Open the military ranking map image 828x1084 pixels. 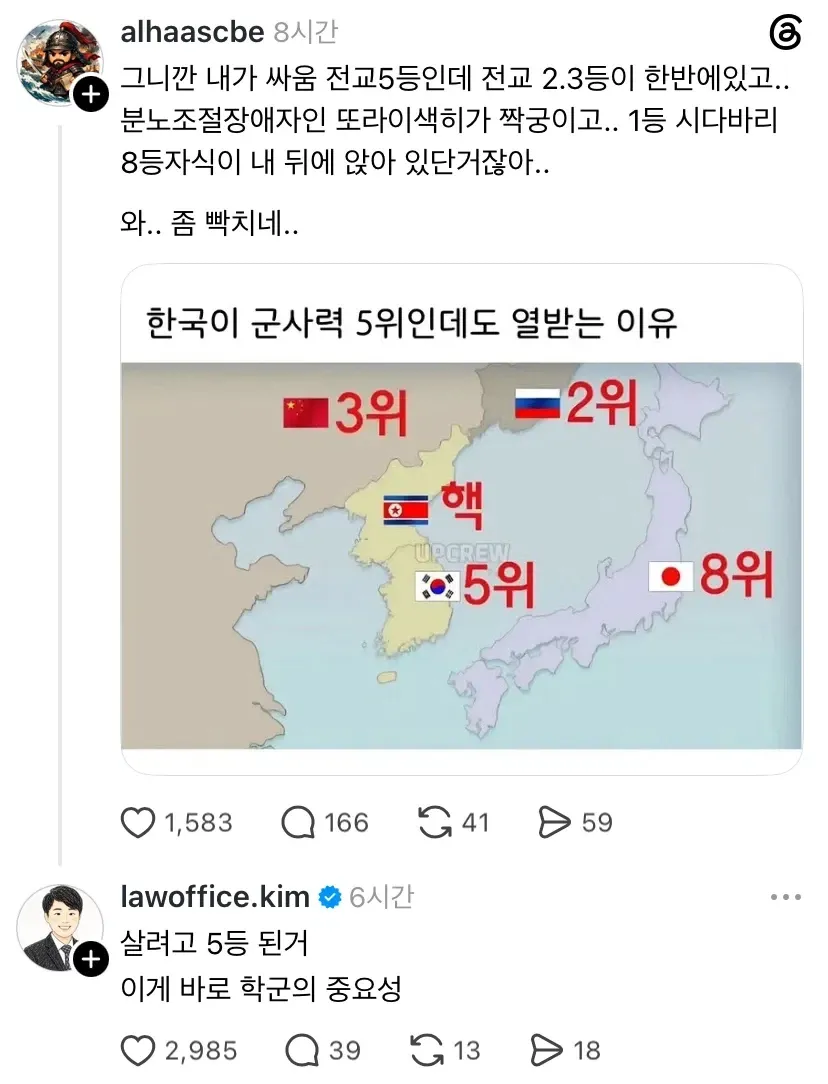(462, 555)
